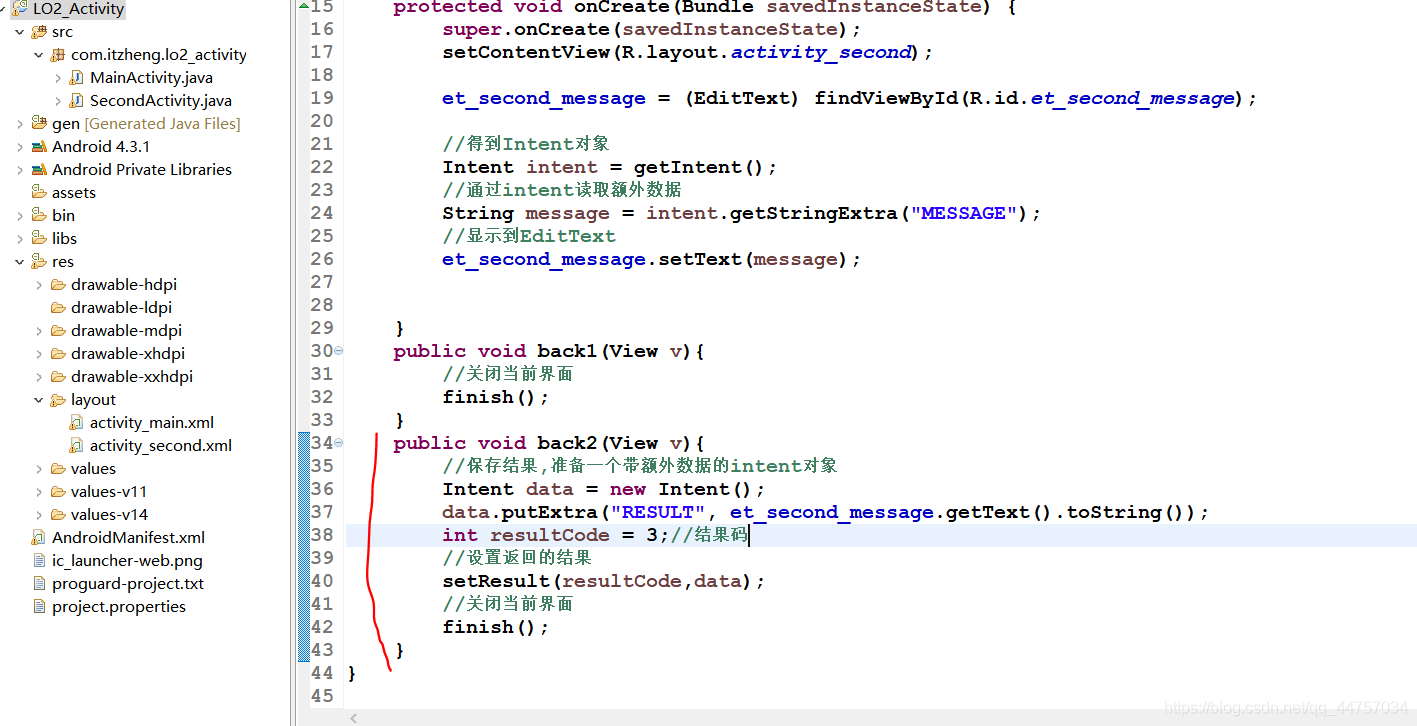This screenshot has width=1417, height=726.
Task: Collapse the res folder arrow
Action: [x=20, y=262]
